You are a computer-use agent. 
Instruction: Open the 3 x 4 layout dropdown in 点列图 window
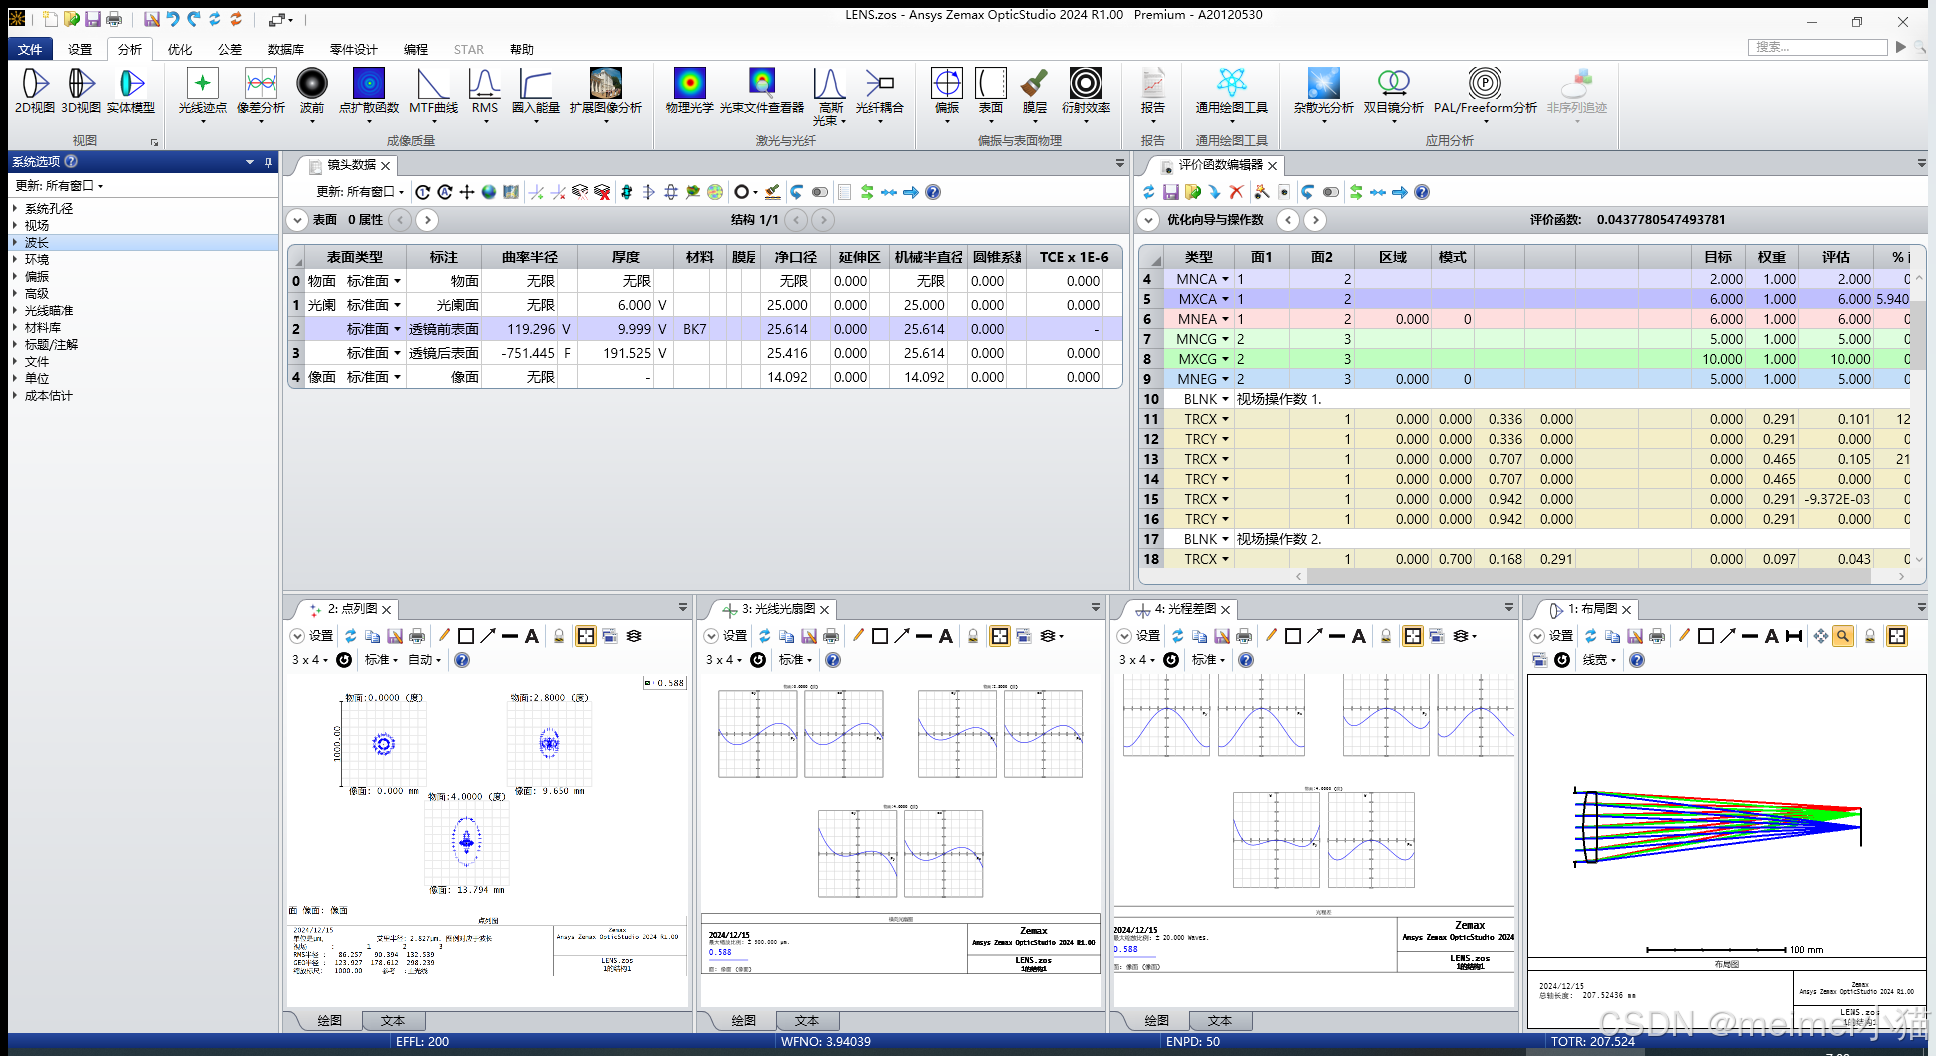[x=310, y=660]
